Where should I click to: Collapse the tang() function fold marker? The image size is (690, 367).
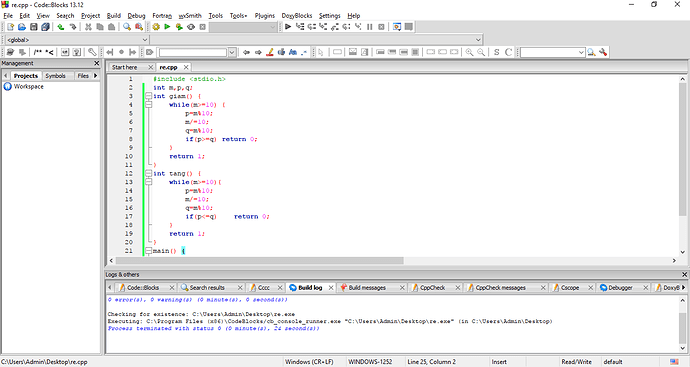149,173
